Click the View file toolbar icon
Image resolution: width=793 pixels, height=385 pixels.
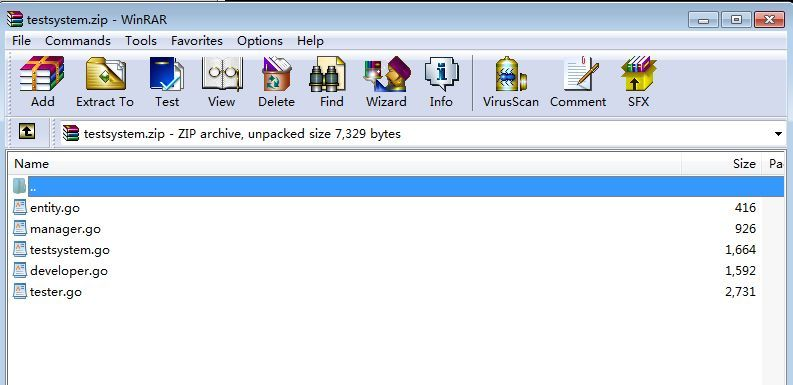[222, 74]
